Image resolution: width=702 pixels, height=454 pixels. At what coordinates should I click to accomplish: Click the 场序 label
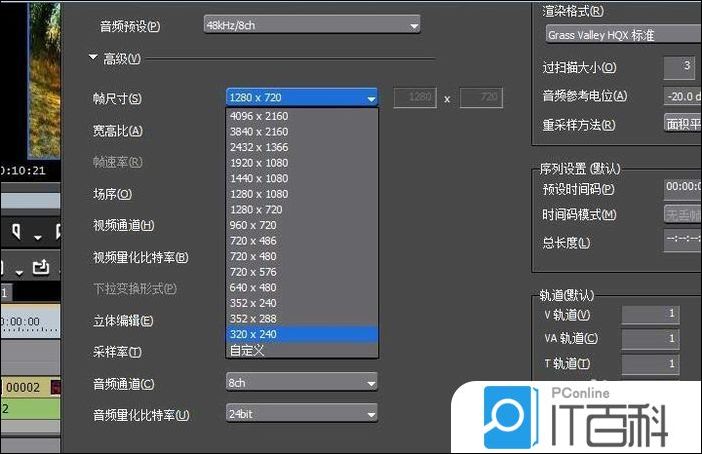pos(112,194)
